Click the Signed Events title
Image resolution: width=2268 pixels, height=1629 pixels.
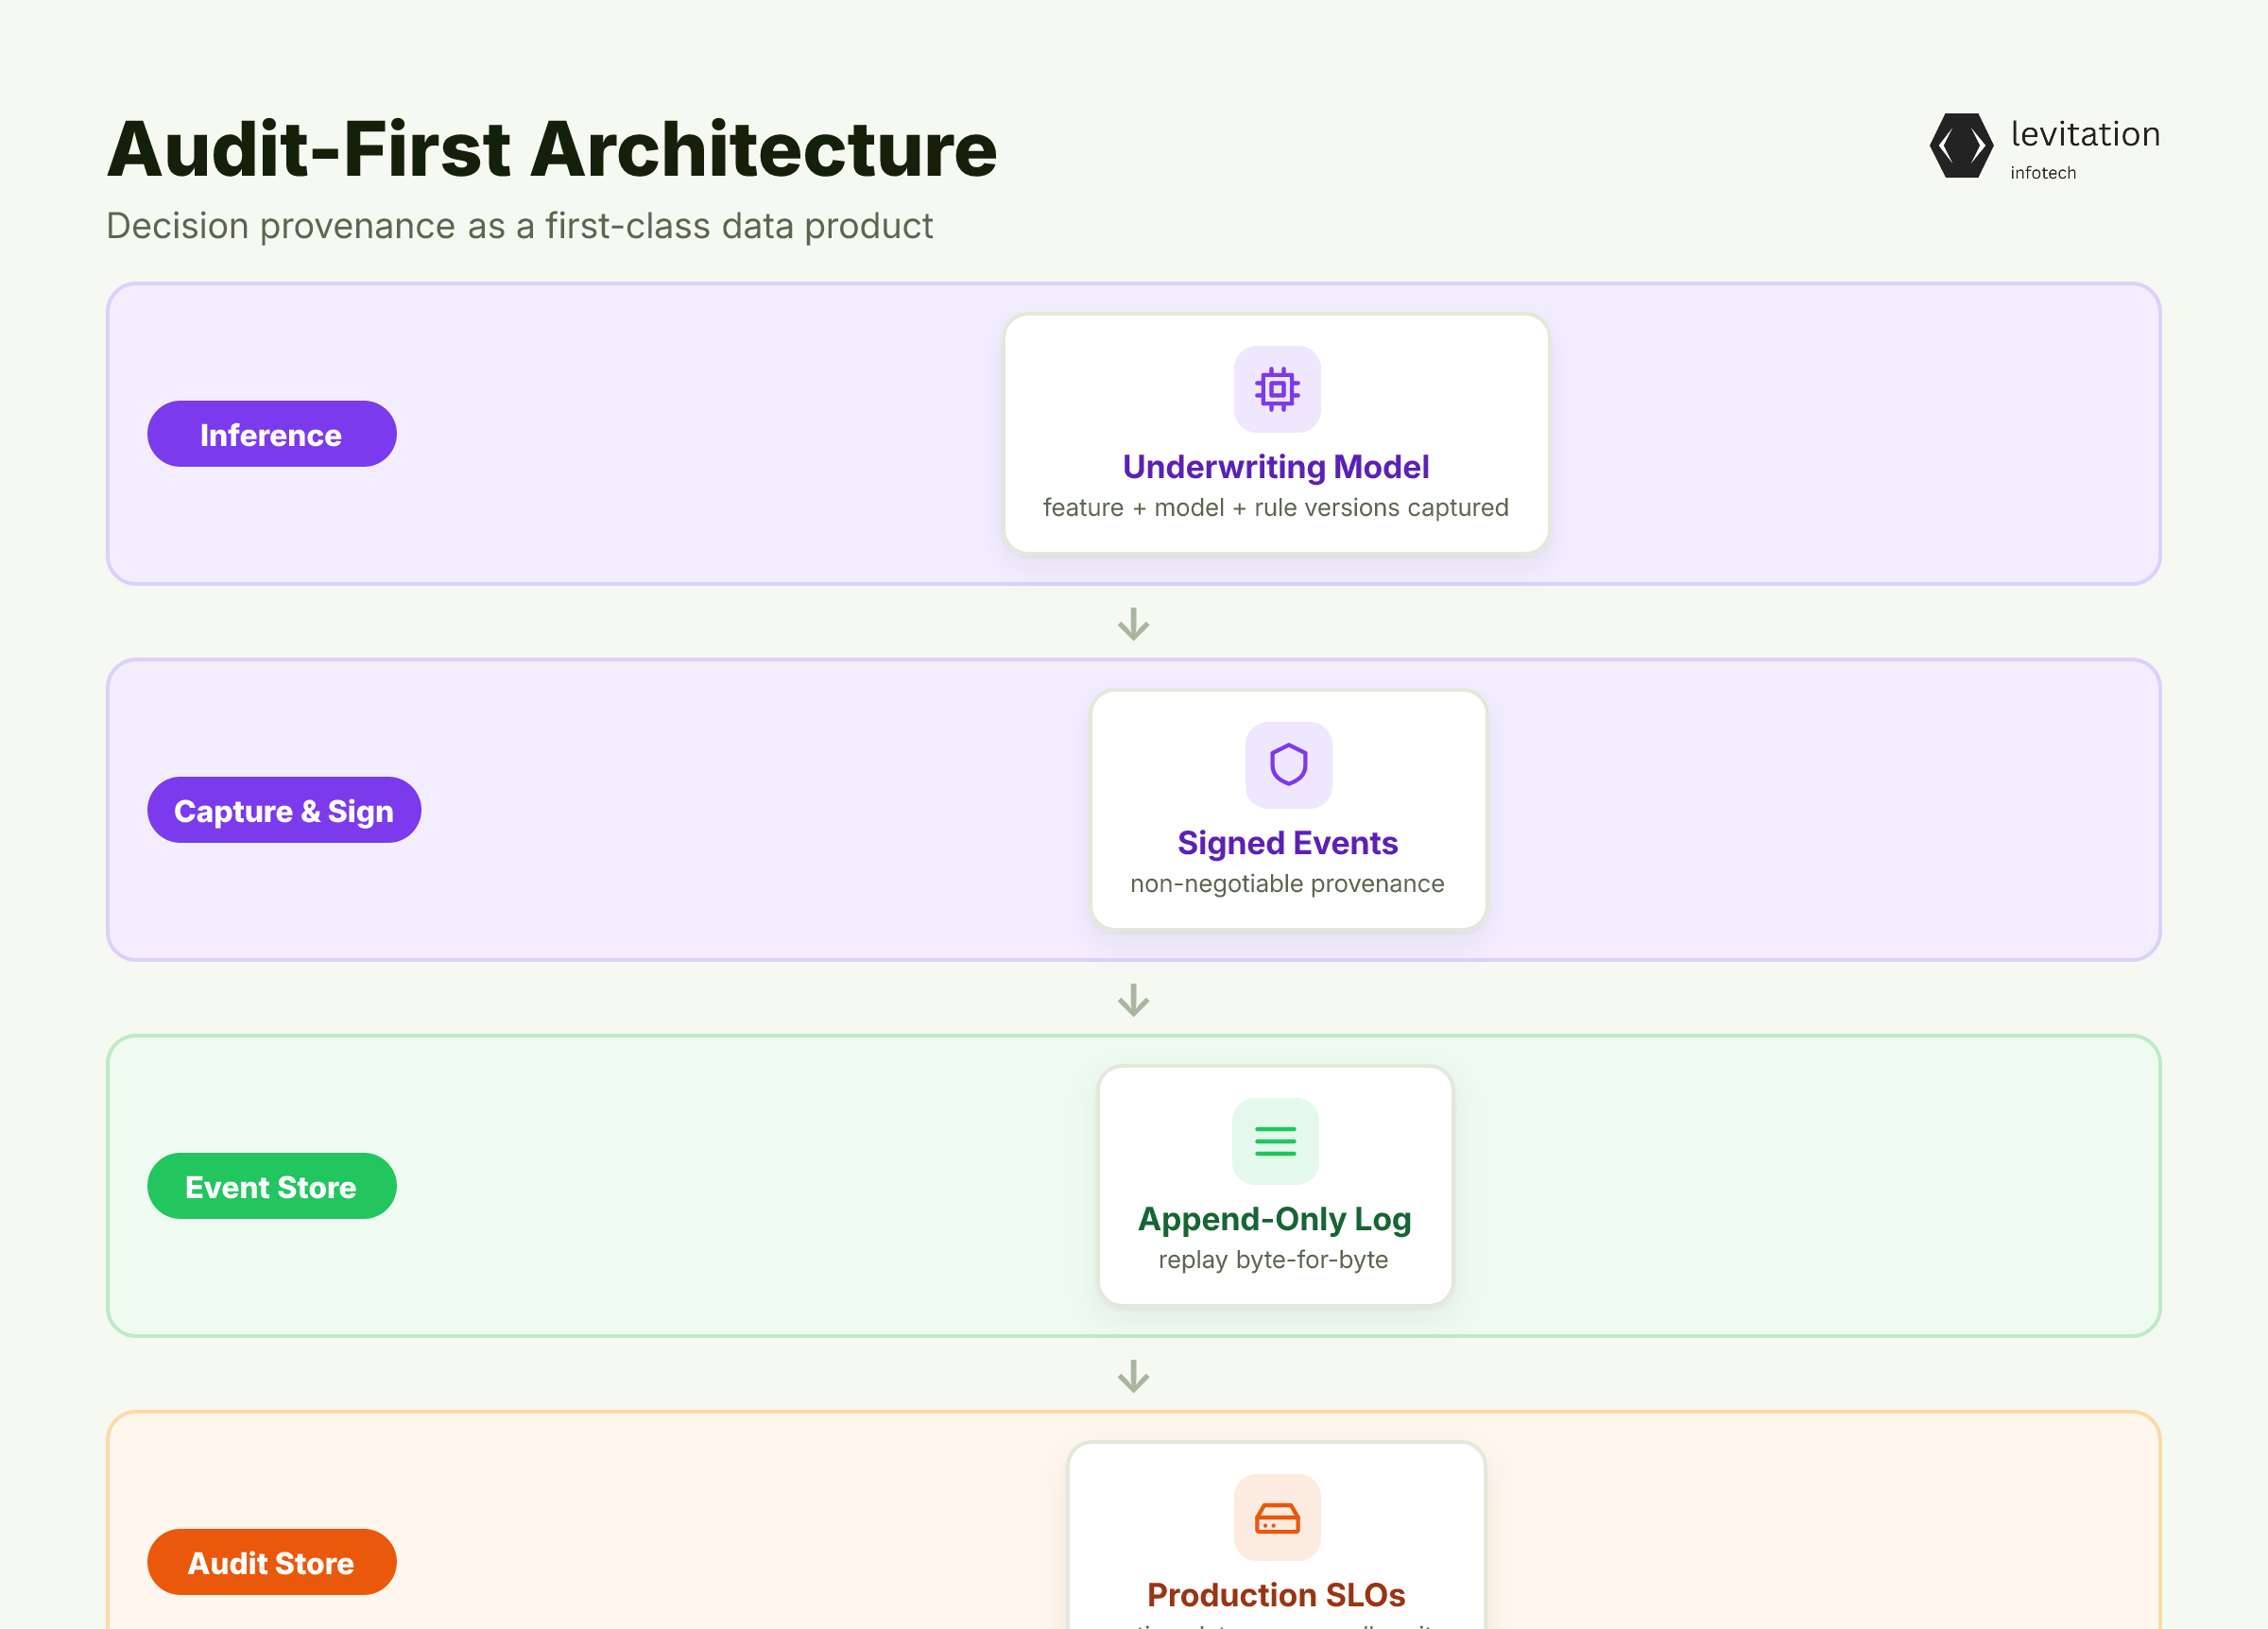(1288, 843)
